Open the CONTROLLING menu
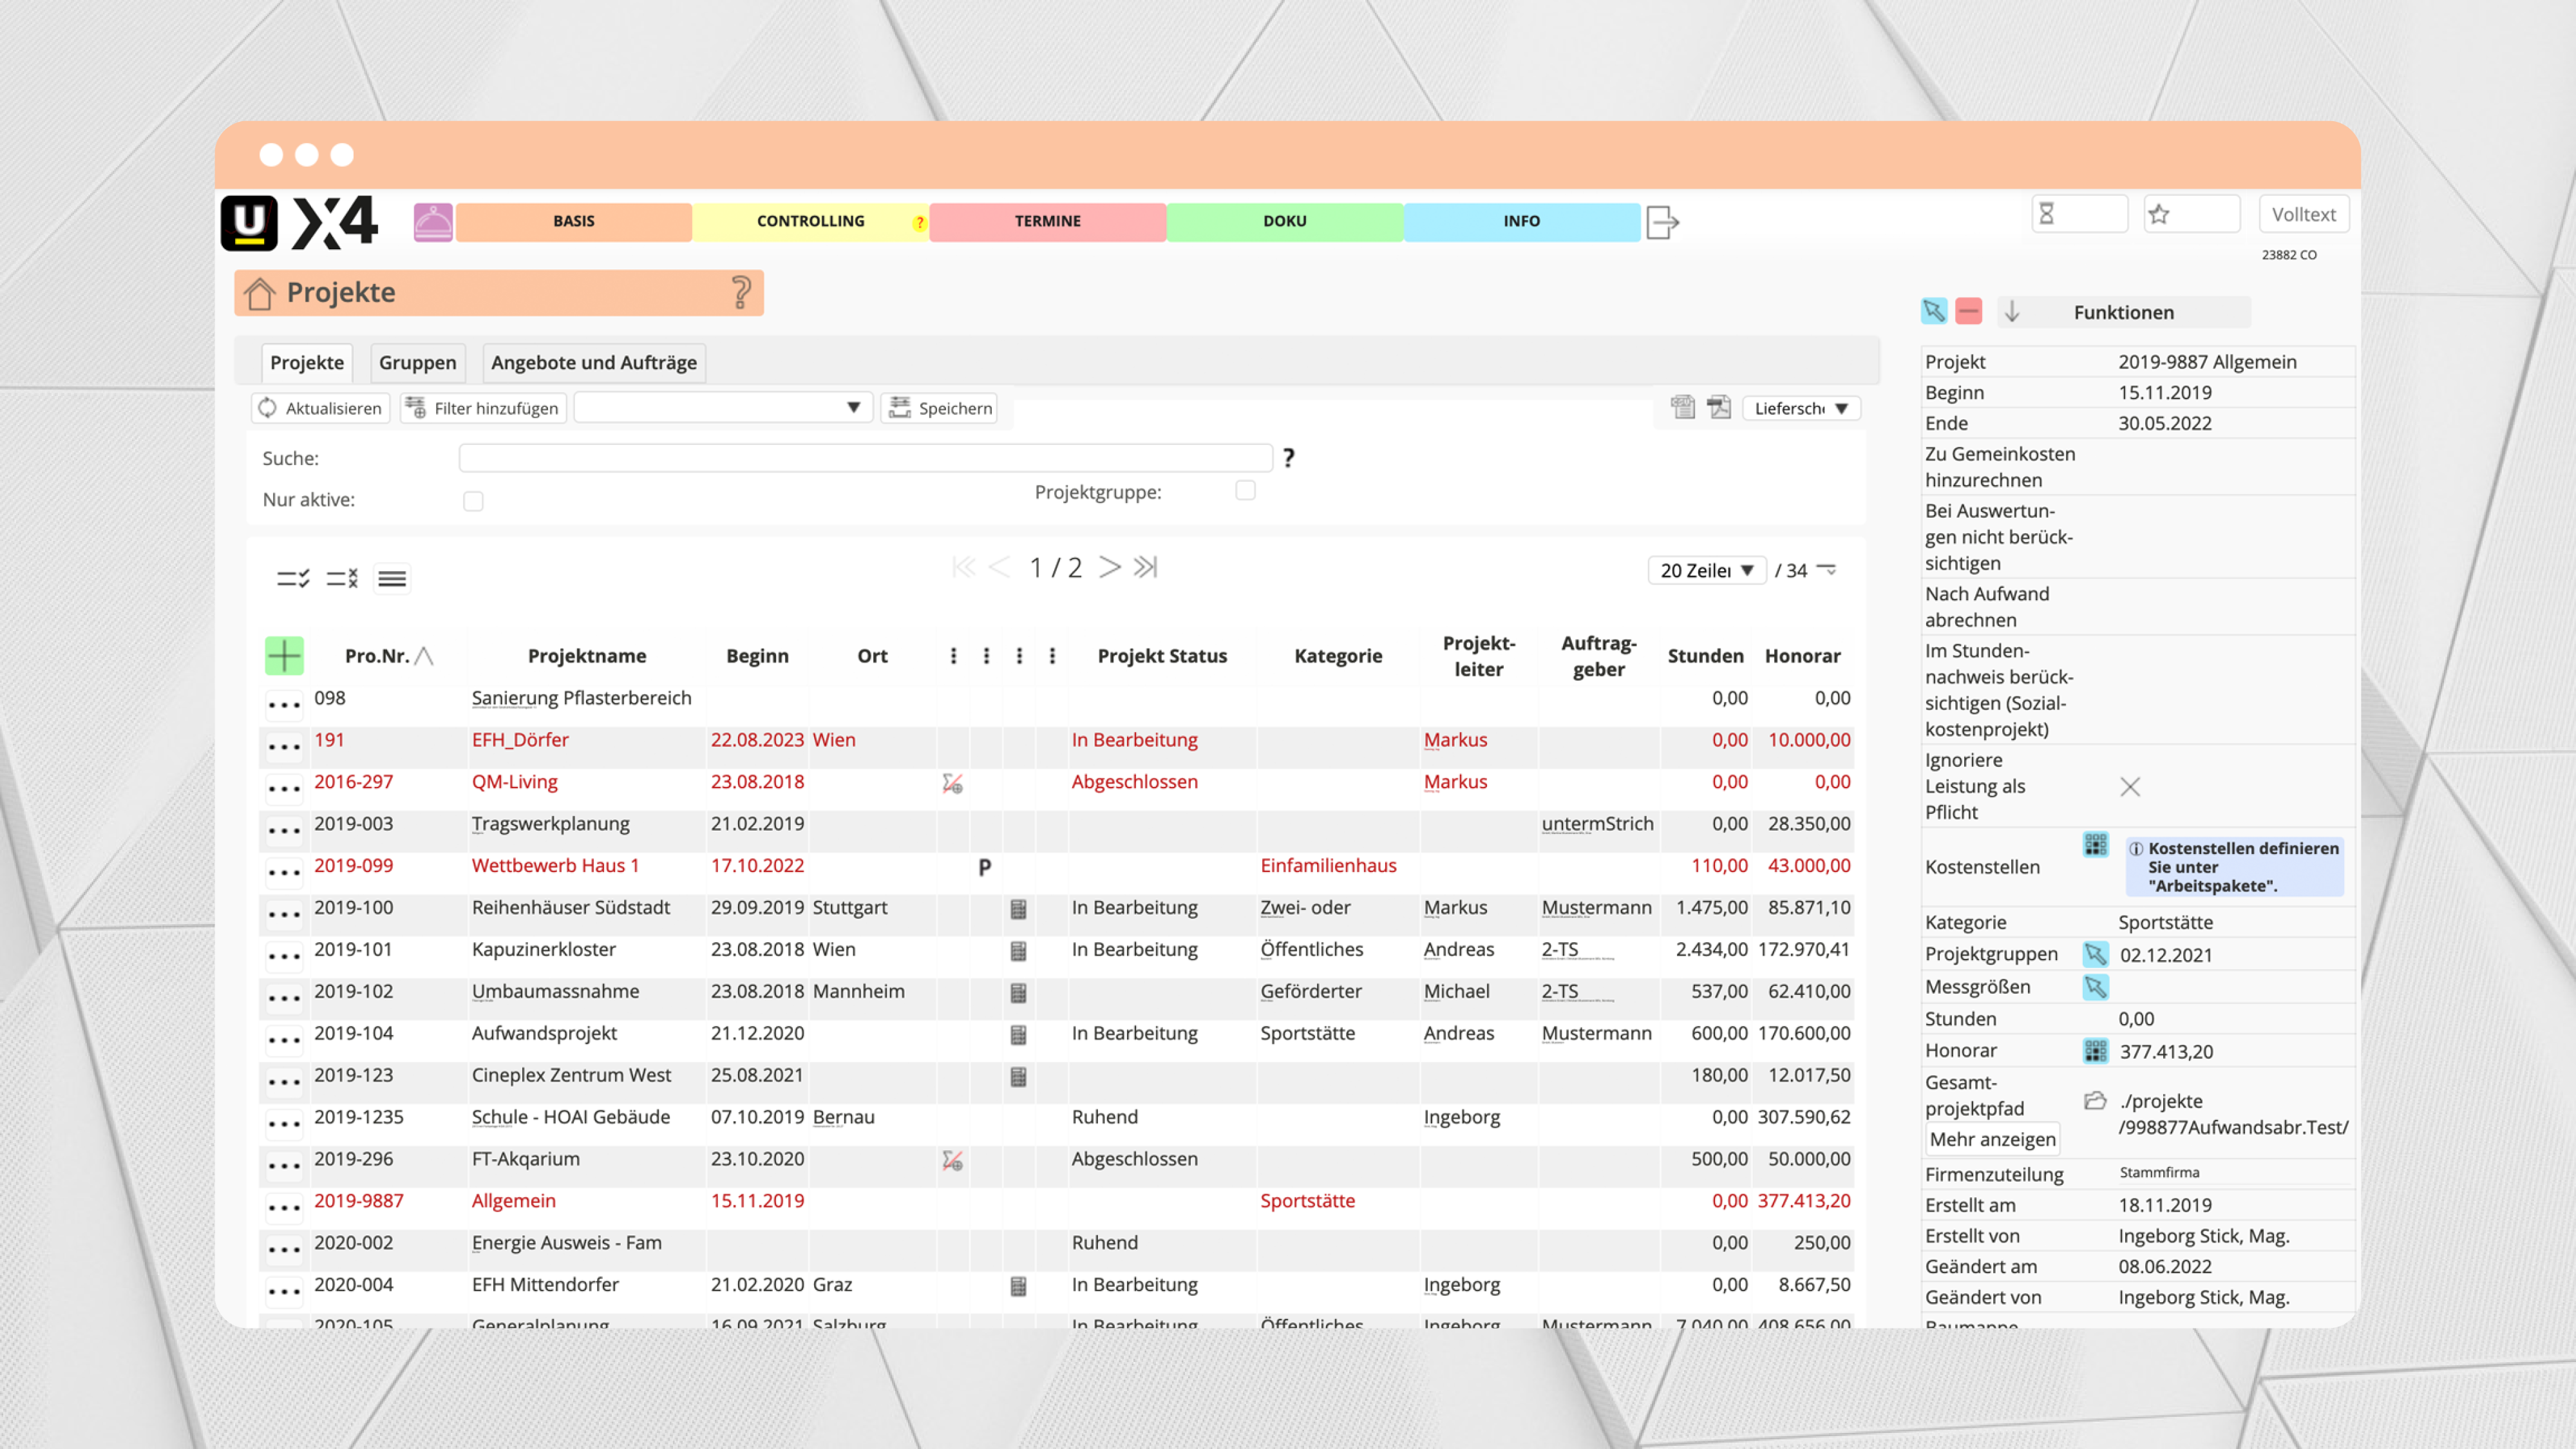Screen dimensions: 2576x1449 pos(810,221)
